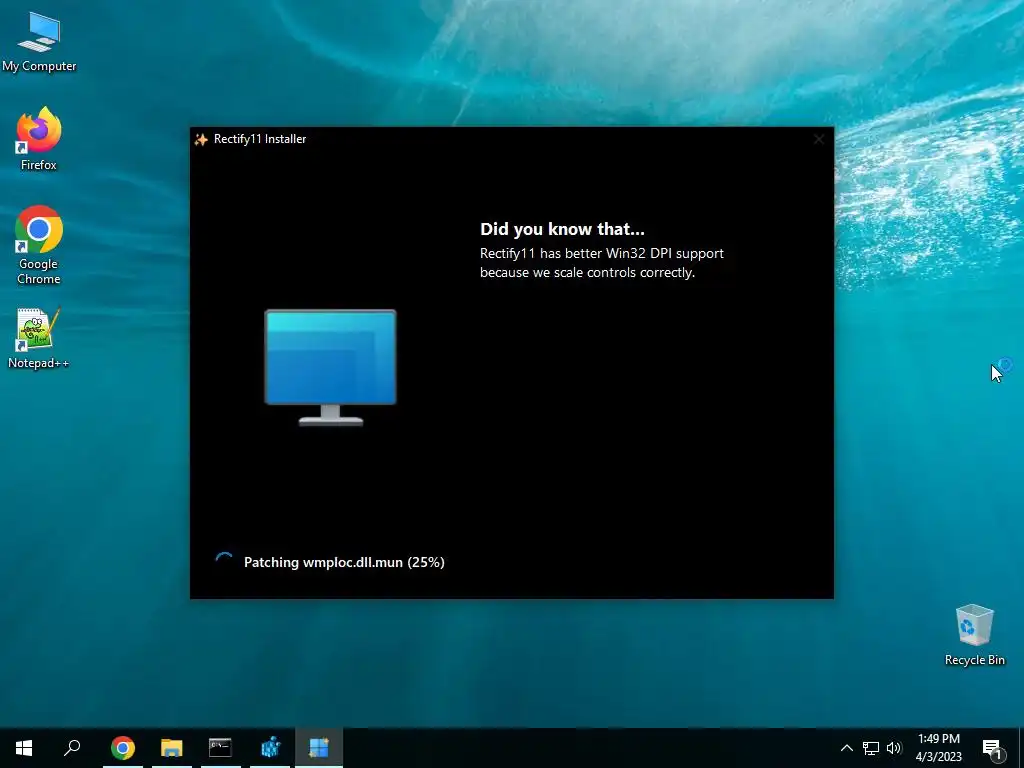Image resolution: width=1024 pixels, height=768 pixels.
Task: Open the clock showing 1:49 PM
Action: (938, 748)
